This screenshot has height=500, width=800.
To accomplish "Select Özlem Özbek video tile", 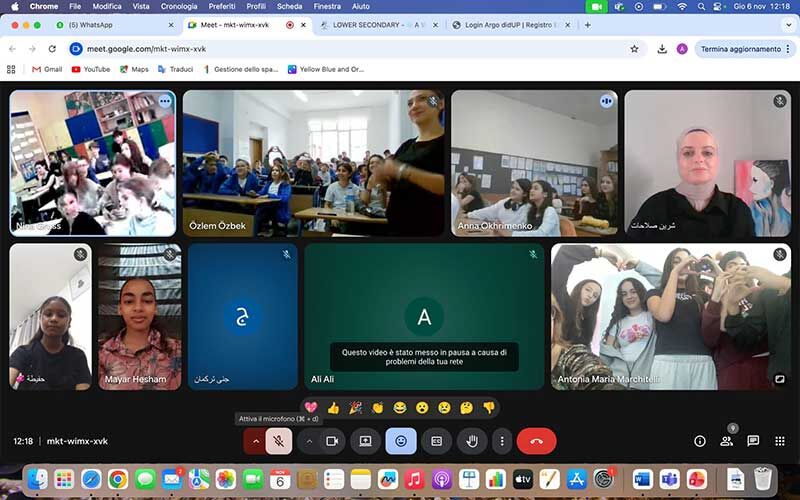I will pyautogui.click(x=313, y=163).
